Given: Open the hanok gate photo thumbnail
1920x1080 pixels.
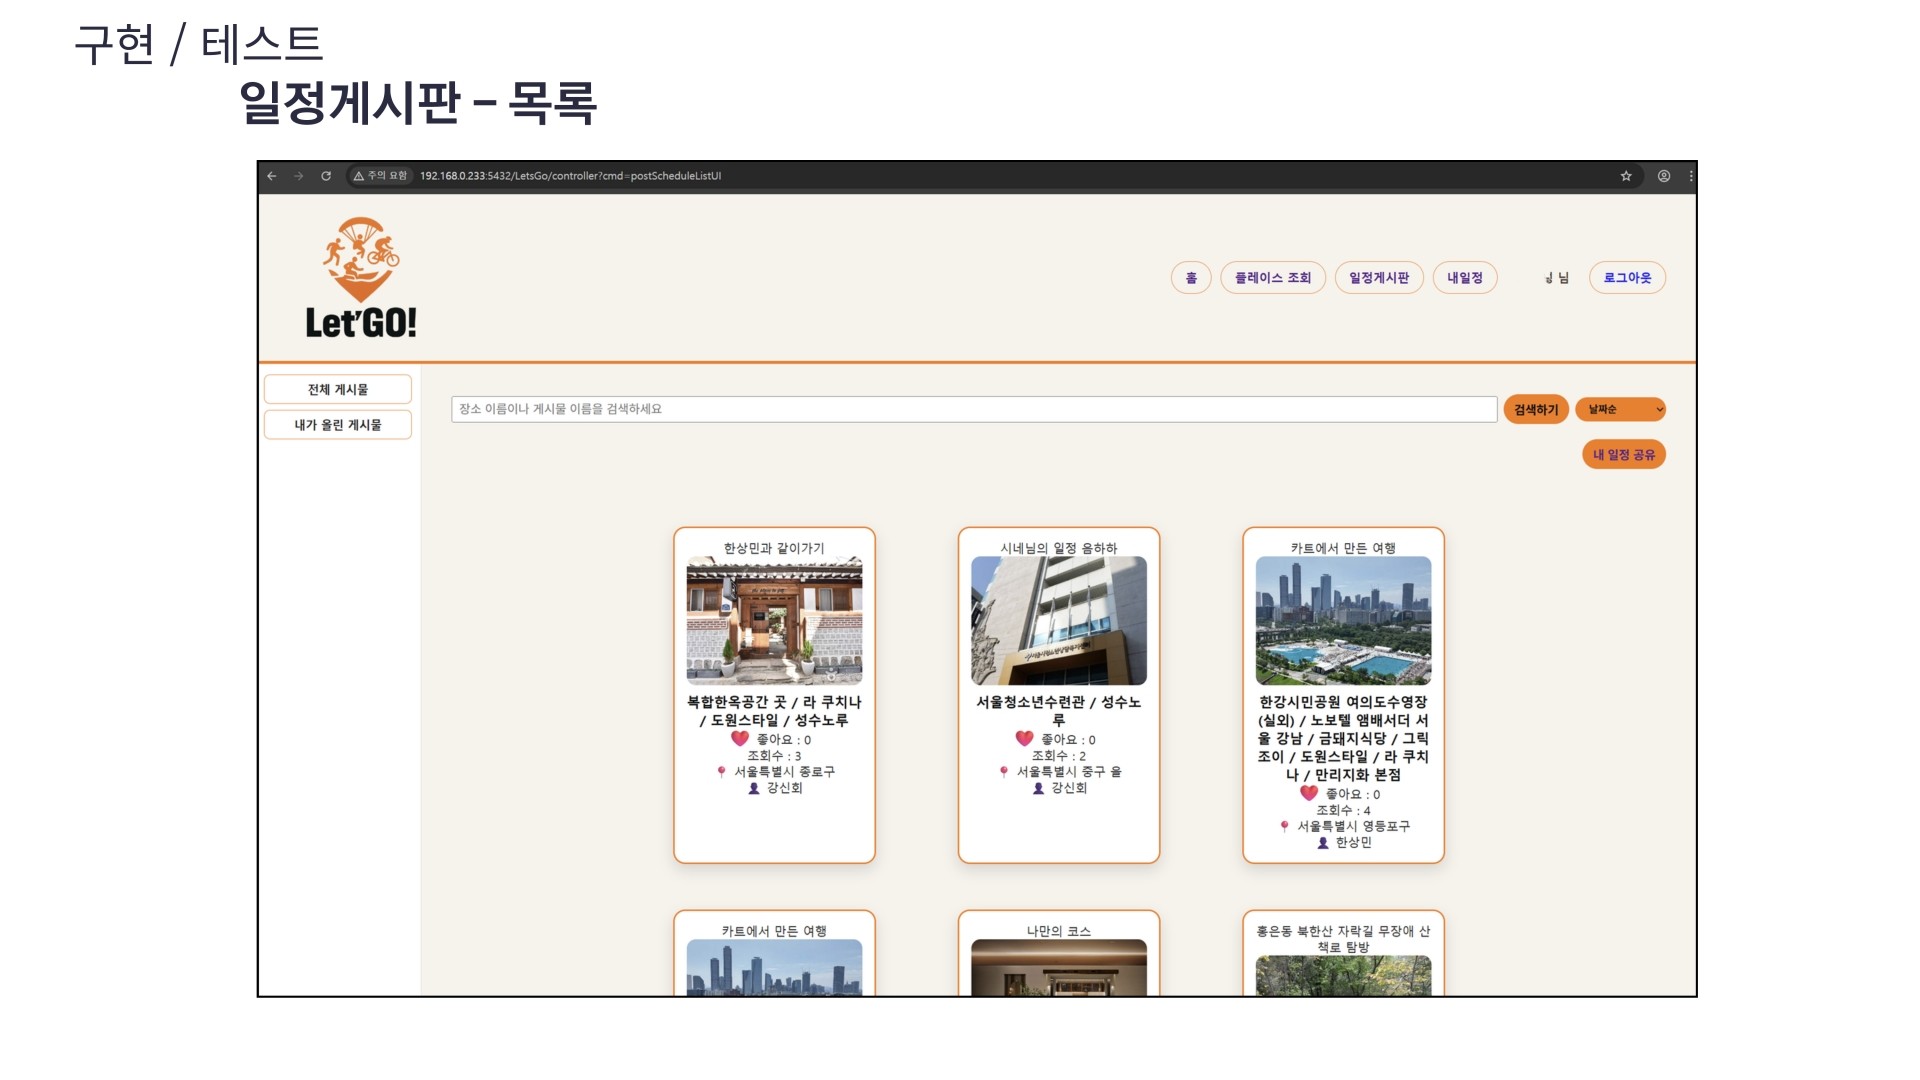Looking at the screenshot, I should pos(774,621).
